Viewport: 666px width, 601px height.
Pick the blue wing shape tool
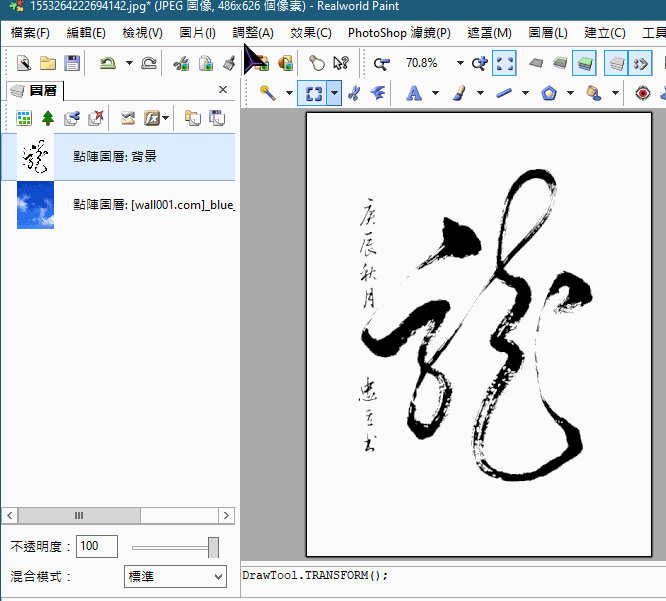pyautogui.click(x=378, y=93)
